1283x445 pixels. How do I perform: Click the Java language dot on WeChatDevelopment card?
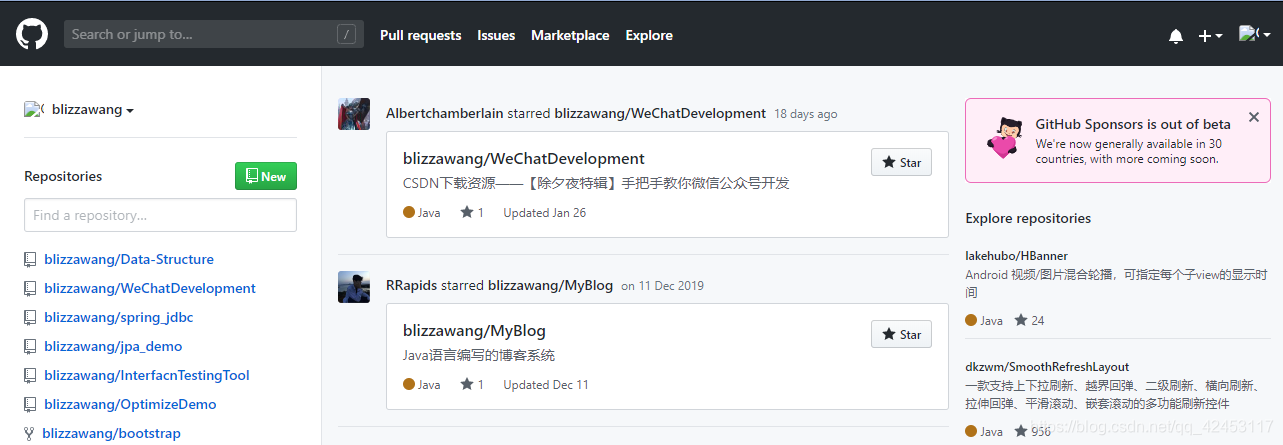[x=409, y=212]
